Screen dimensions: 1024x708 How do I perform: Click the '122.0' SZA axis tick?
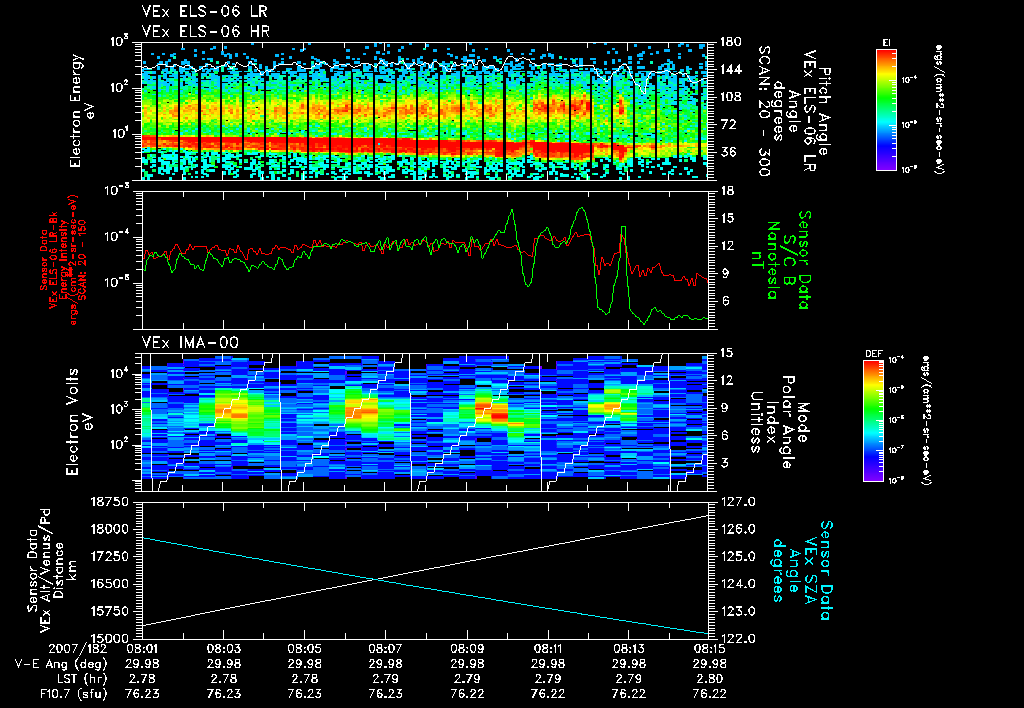click(738, 638)
